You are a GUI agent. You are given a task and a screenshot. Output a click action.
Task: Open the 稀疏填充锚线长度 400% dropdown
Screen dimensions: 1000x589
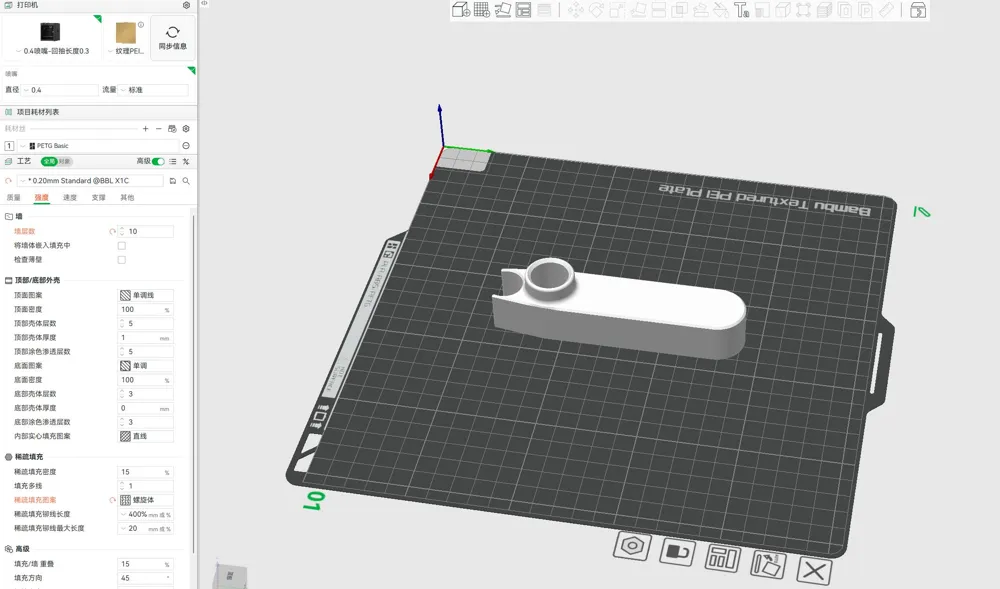coord(146,514)
